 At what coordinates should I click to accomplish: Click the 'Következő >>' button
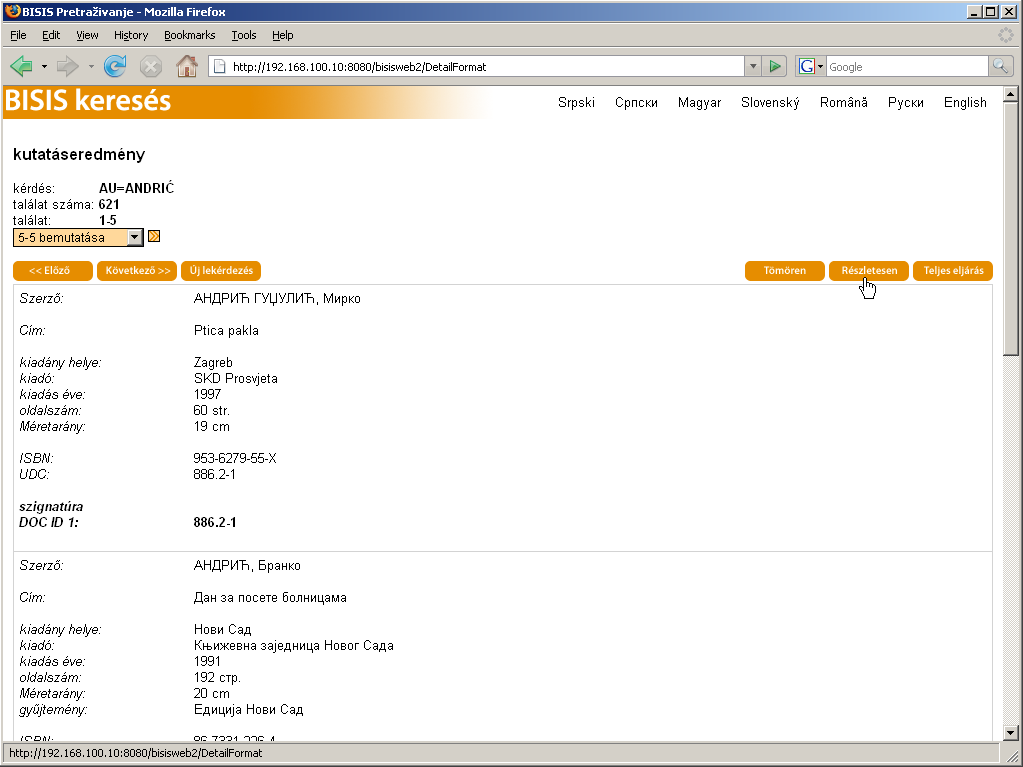[x=137, y=271]
